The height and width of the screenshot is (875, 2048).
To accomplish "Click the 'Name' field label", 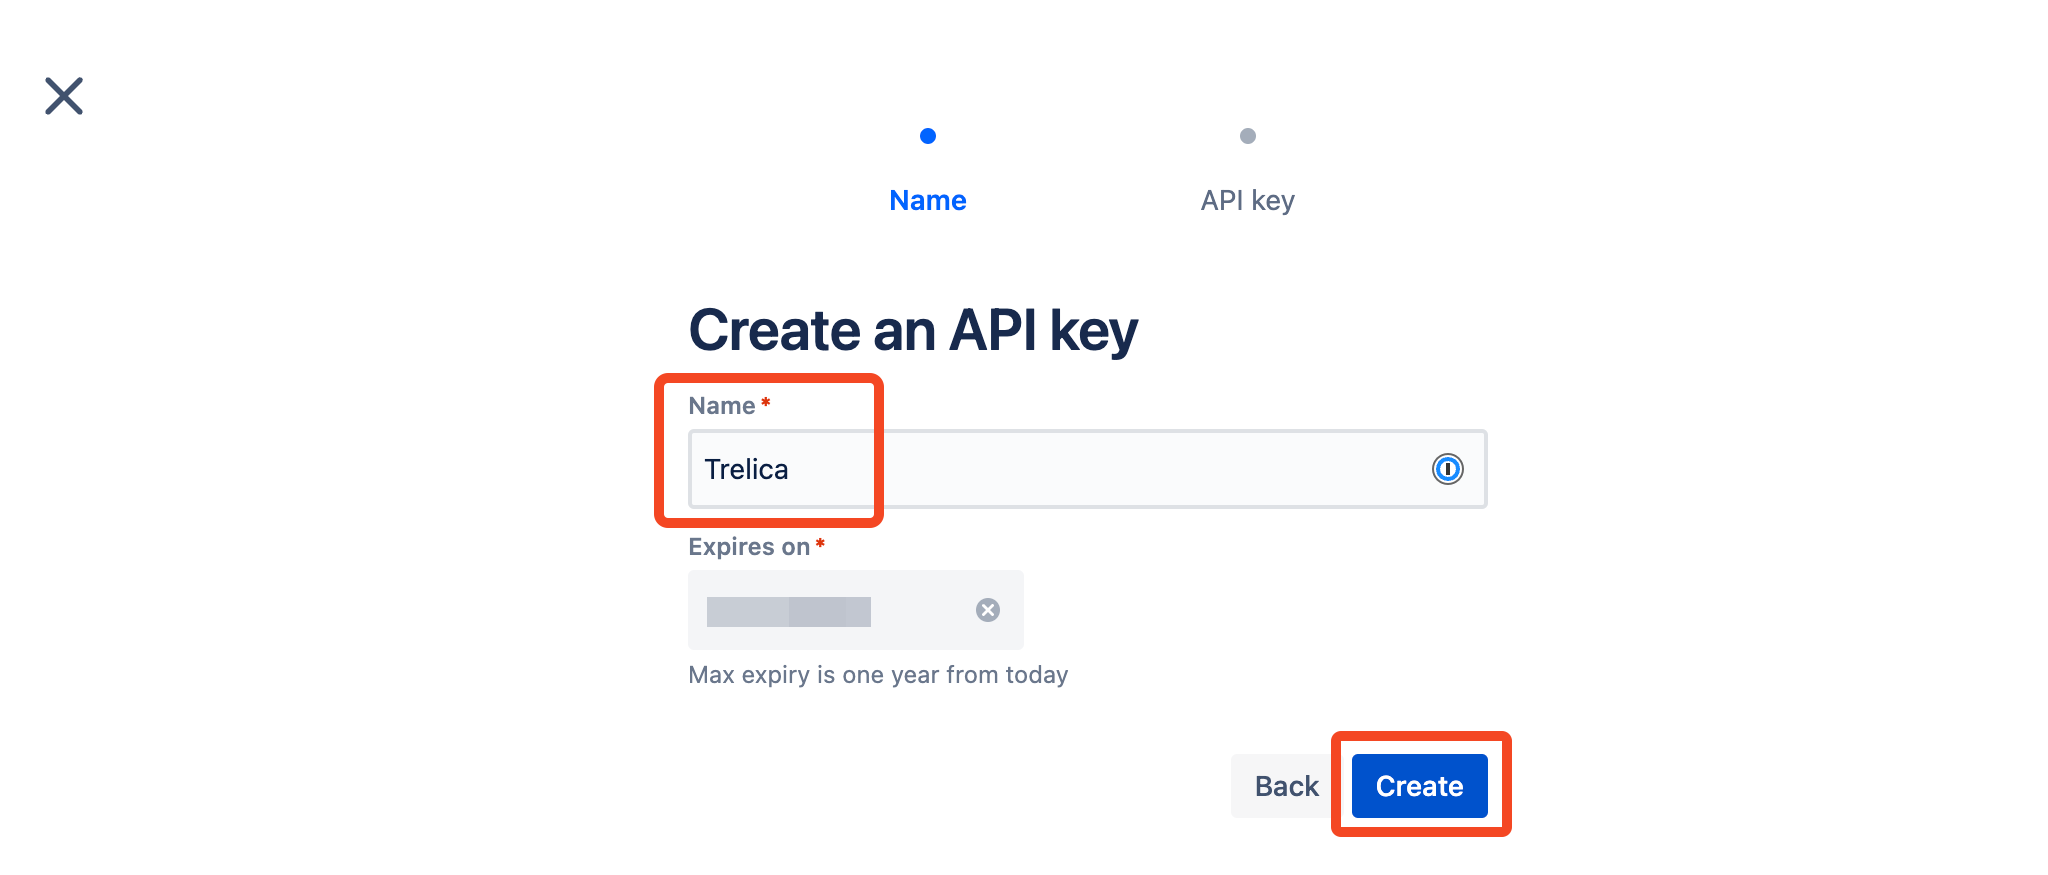I will [722, 406].
